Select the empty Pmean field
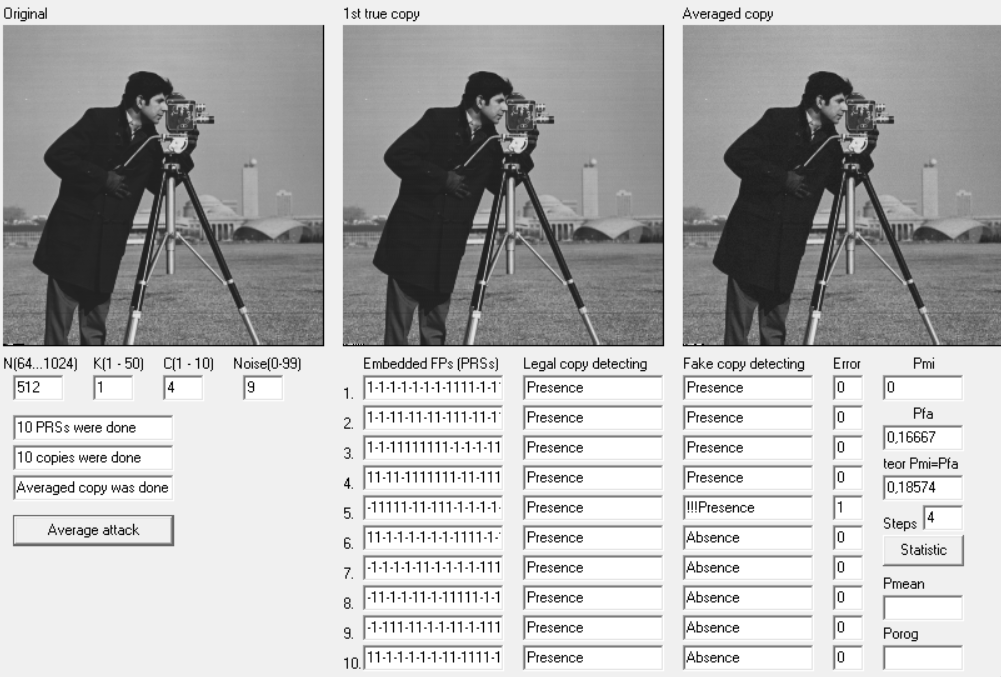This screenshot has height=677, width=1001. 923,607
